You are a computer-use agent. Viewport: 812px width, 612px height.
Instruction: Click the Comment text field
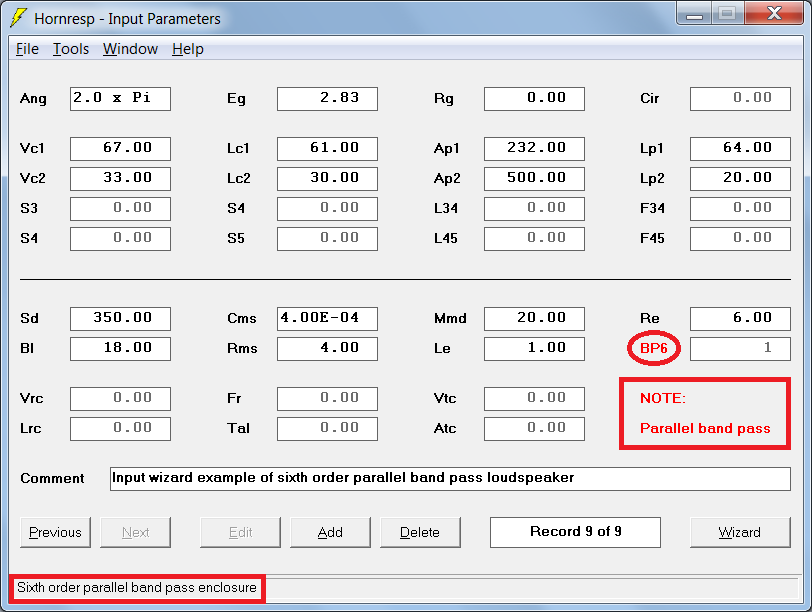[450, 478]
